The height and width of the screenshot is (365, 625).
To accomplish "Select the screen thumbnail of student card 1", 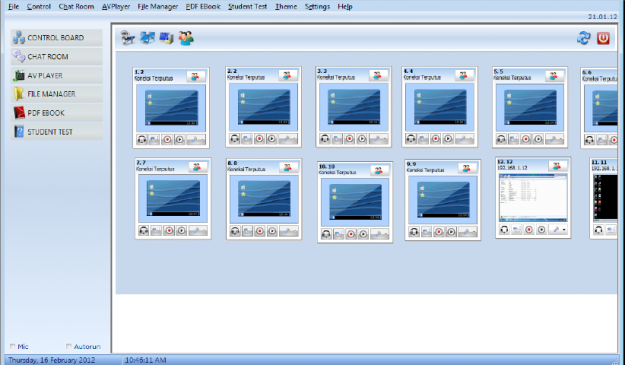I will 171,108.
